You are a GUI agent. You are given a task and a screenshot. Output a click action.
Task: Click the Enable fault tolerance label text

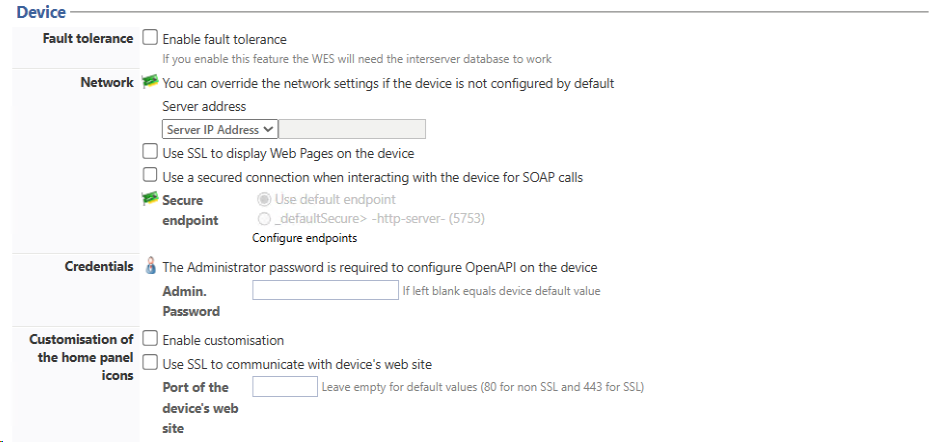(x=224, y=40)
